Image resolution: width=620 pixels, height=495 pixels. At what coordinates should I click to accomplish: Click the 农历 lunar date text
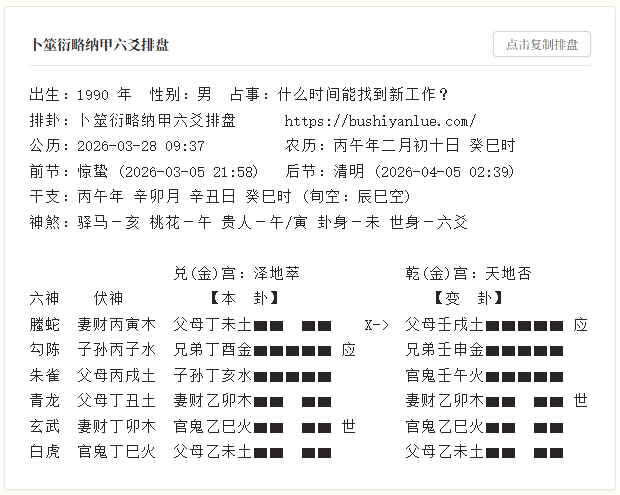click(400, 146)
